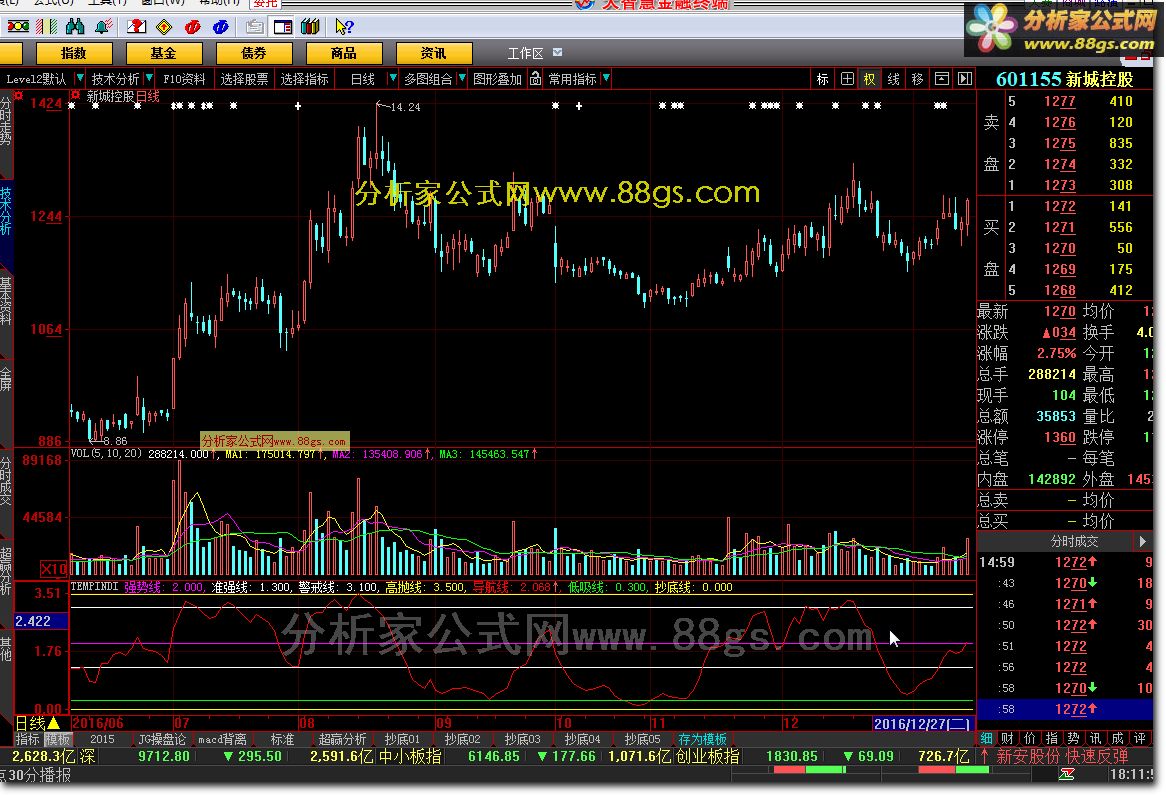Switch to the JG操盘论 template tab

point(162,739)
